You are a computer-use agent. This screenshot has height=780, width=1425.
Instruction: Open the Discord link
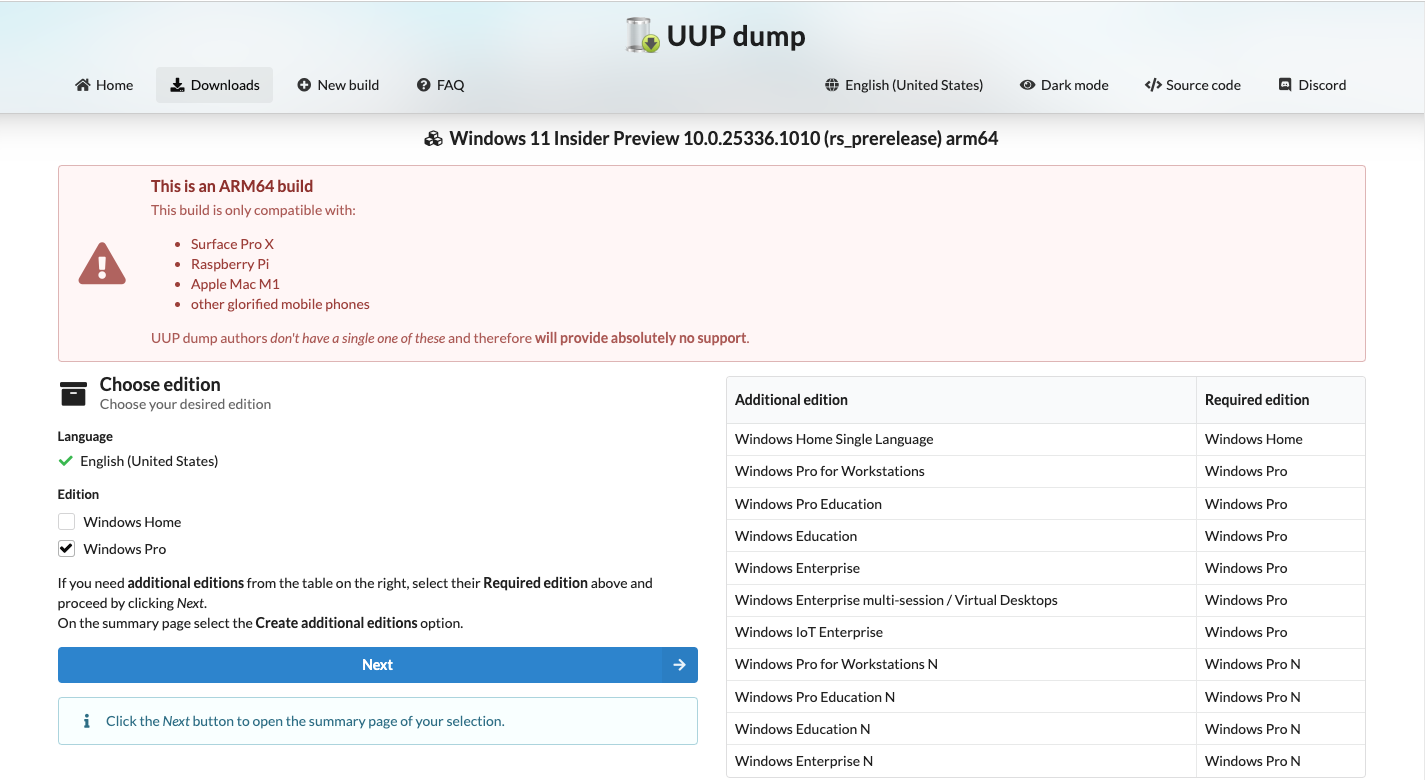(x=1312, y=85)
